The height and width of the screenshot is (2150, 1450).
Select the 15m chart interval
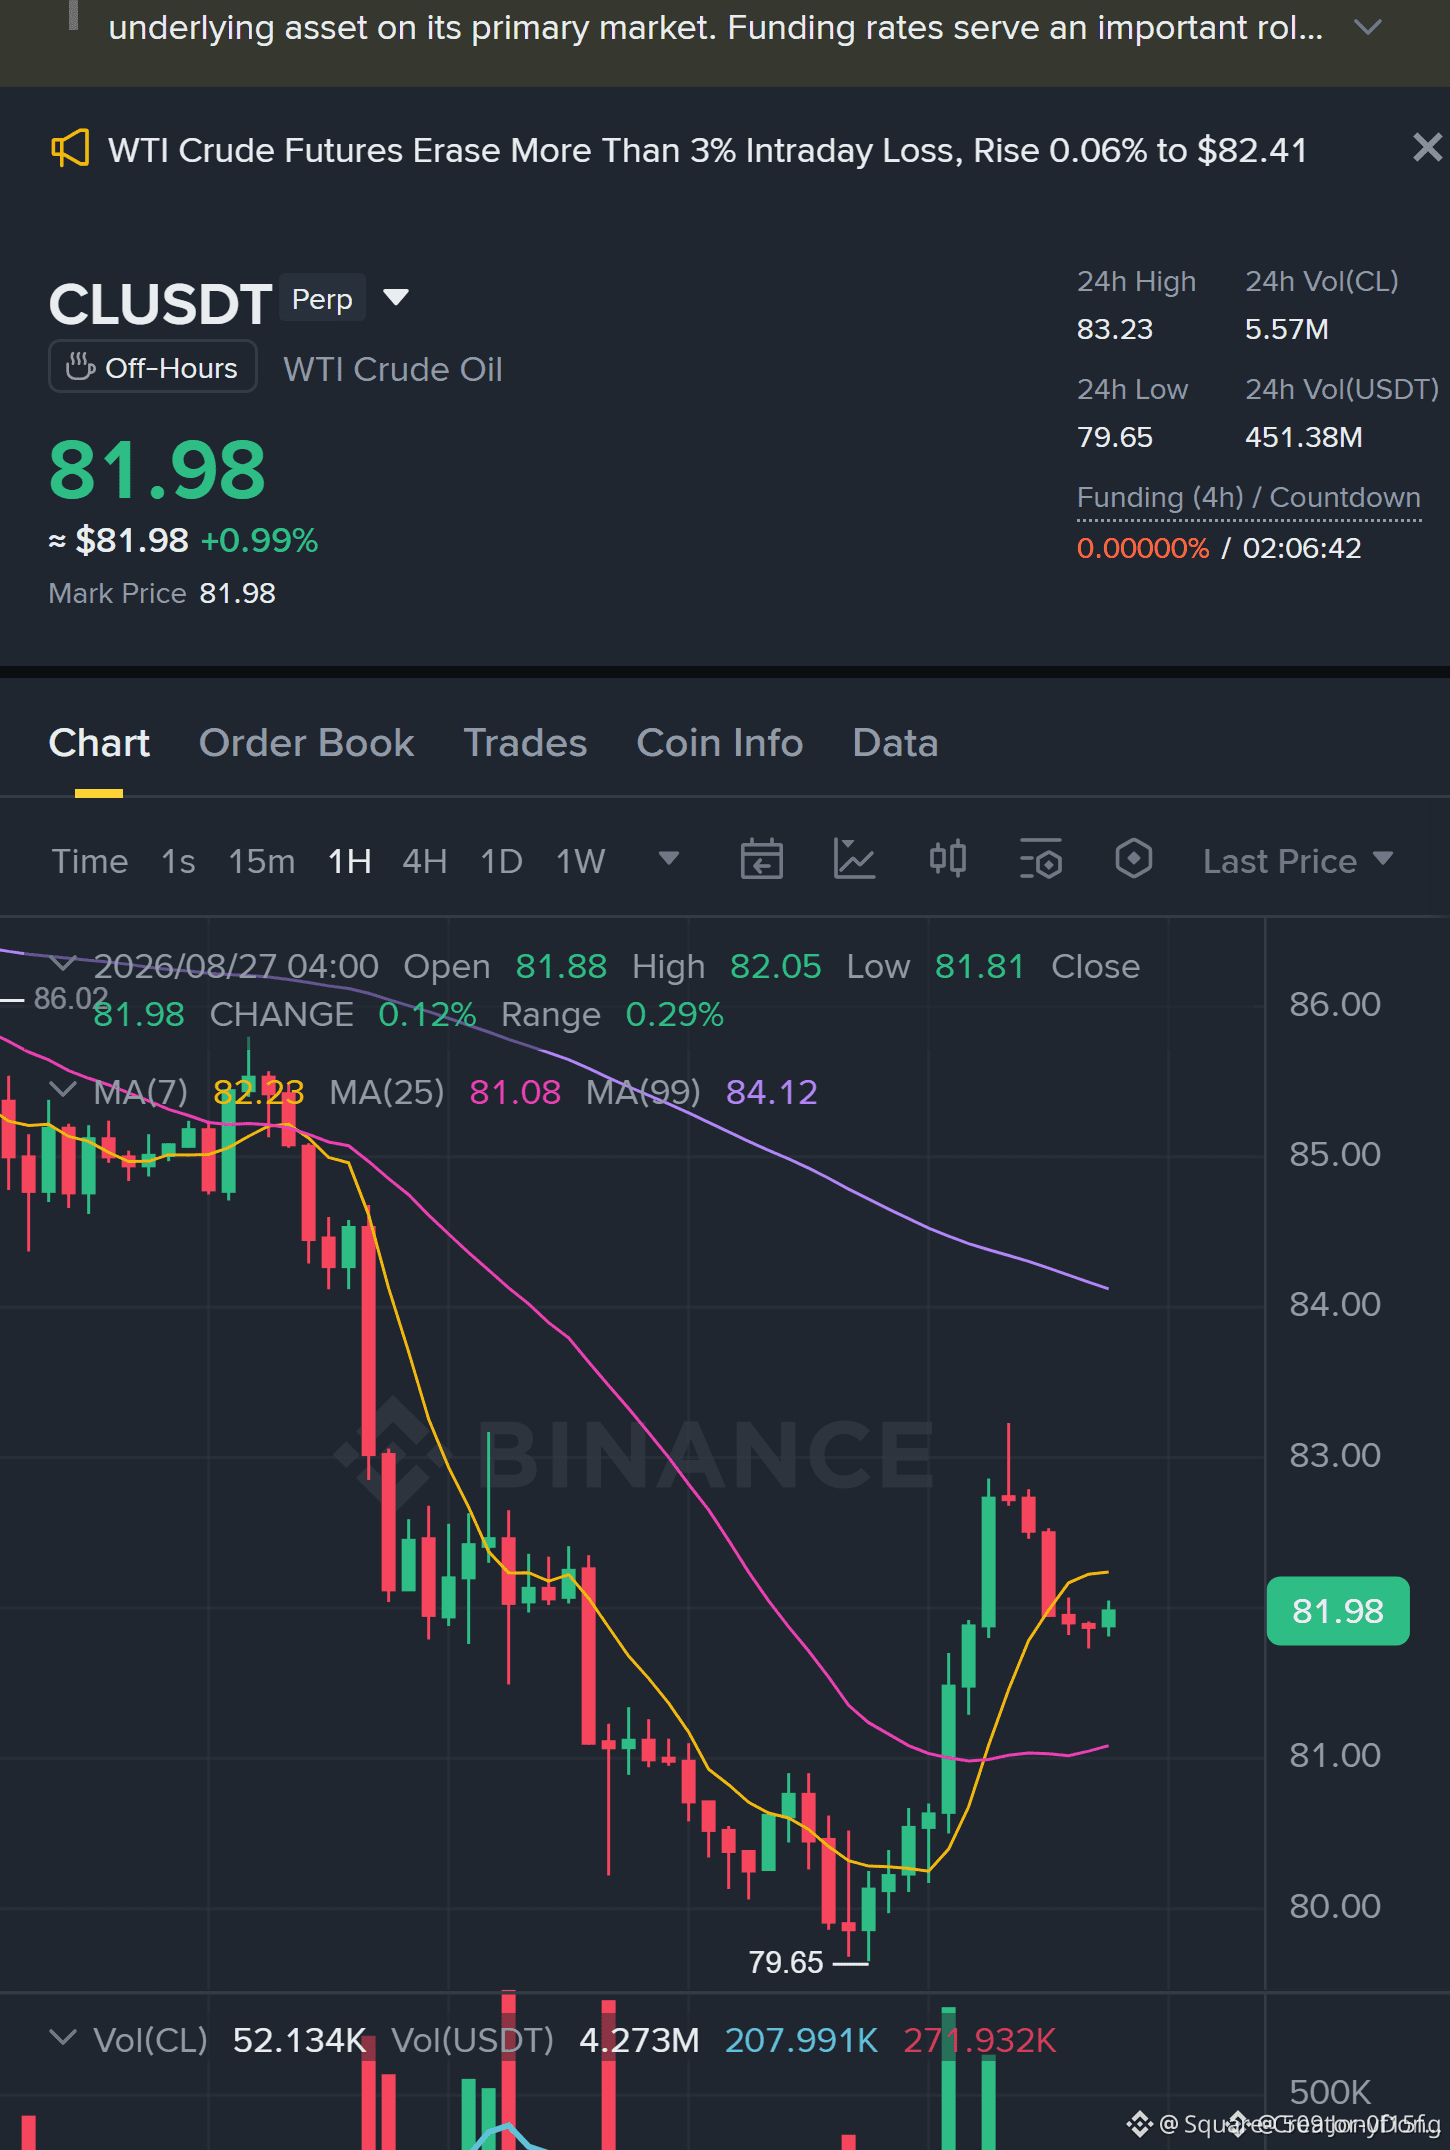tap(262, 861)
